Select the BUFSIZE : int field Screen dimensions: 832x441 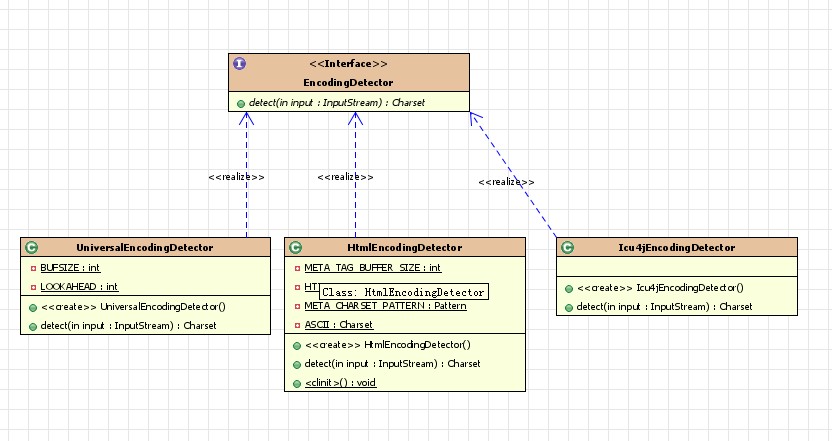pos(70,268)
